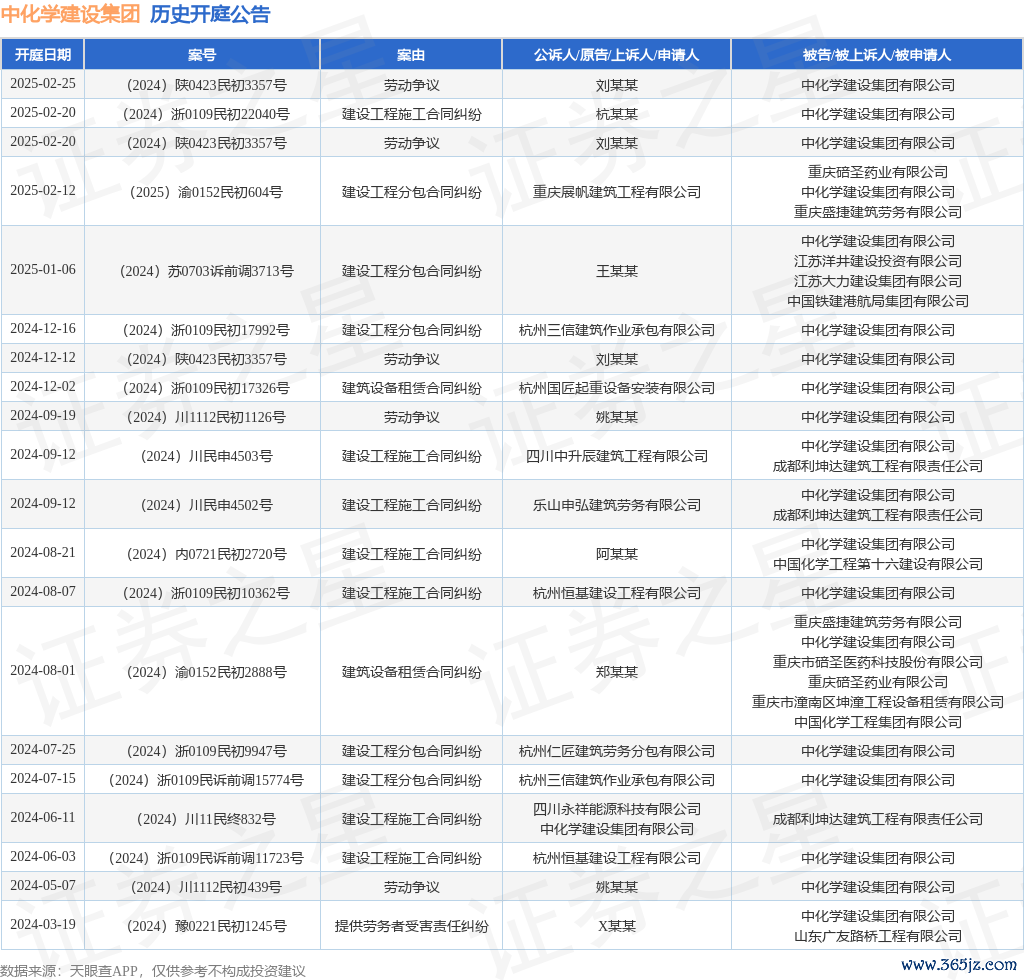Select the date 2024-08-01
This screenshot has width=1024, height=980.
43,671
